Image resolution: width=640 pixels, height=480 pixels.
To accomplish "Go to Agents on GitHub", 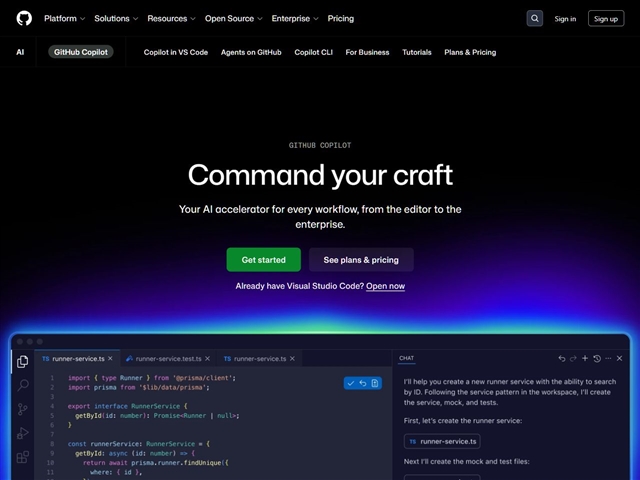I will click(251, 52).
